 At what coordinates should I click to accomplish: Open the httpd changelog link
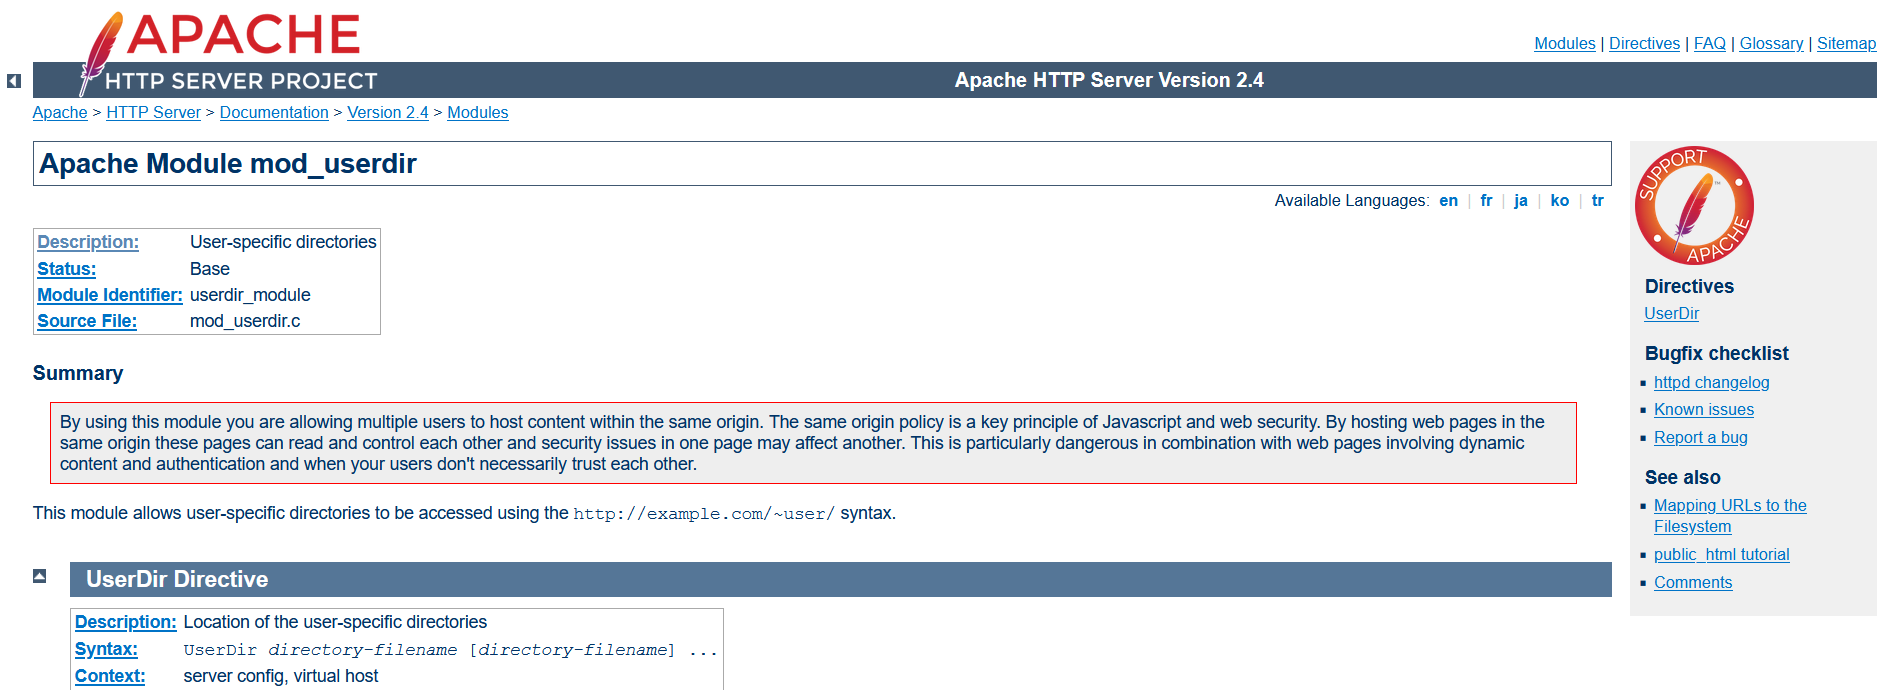tap(1711, 382)
